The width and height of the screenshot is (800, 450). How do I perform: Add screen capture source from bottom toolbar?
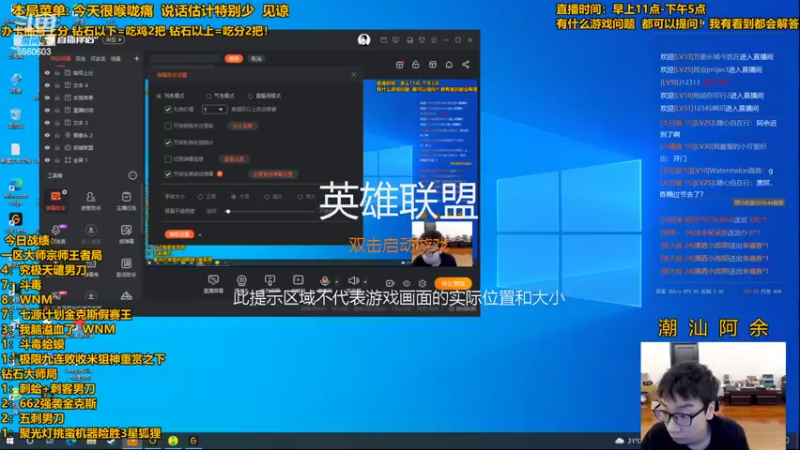pyautogui.click(x=213, y=283)
